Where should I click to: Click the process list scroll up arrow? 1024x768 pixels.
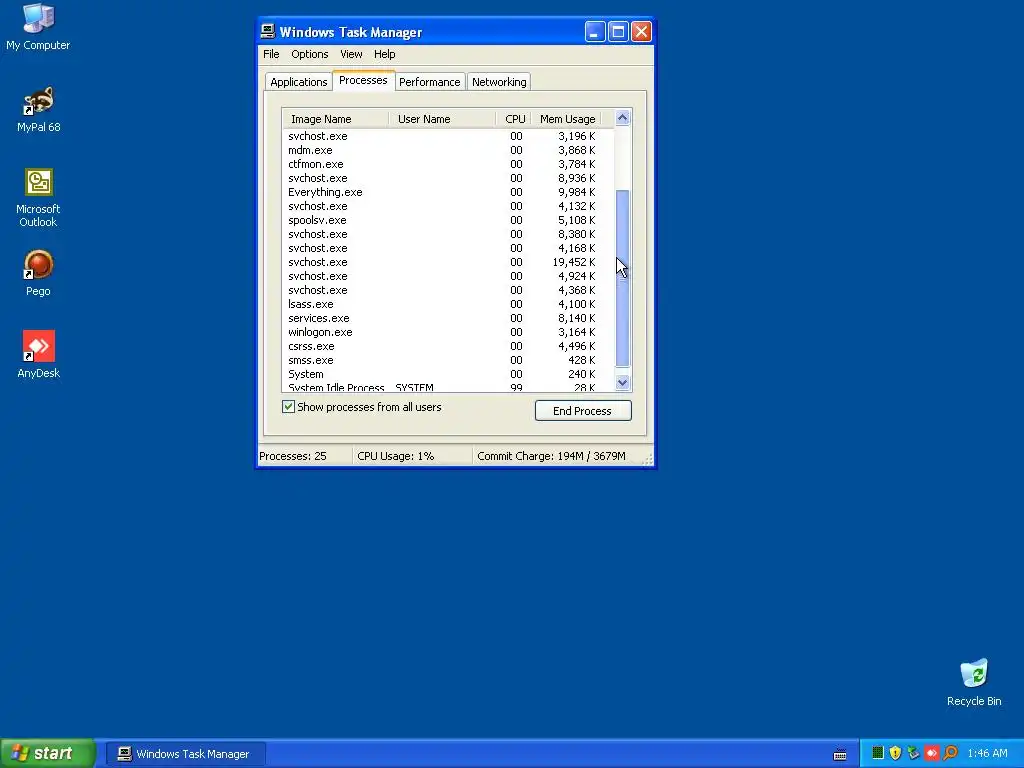pos(622,118)
